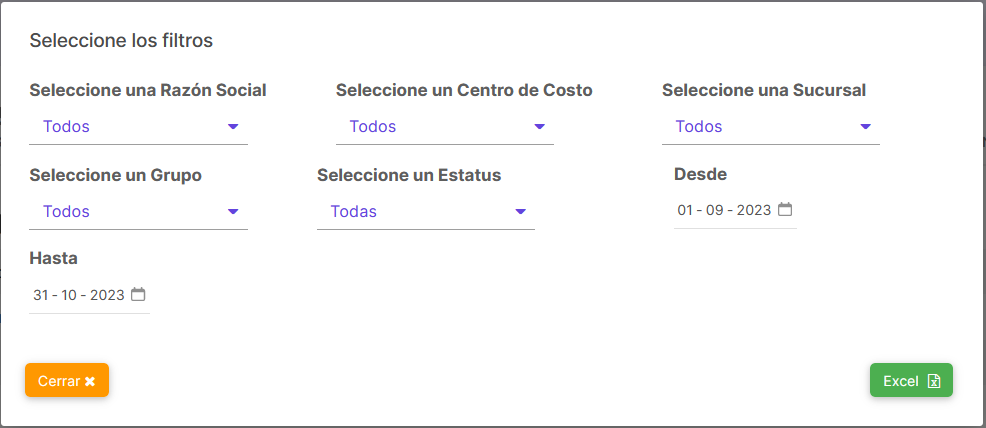Expand the Grupo dropdown arrow
This screenshot has height=428, width=986.
tap(233, 211)
